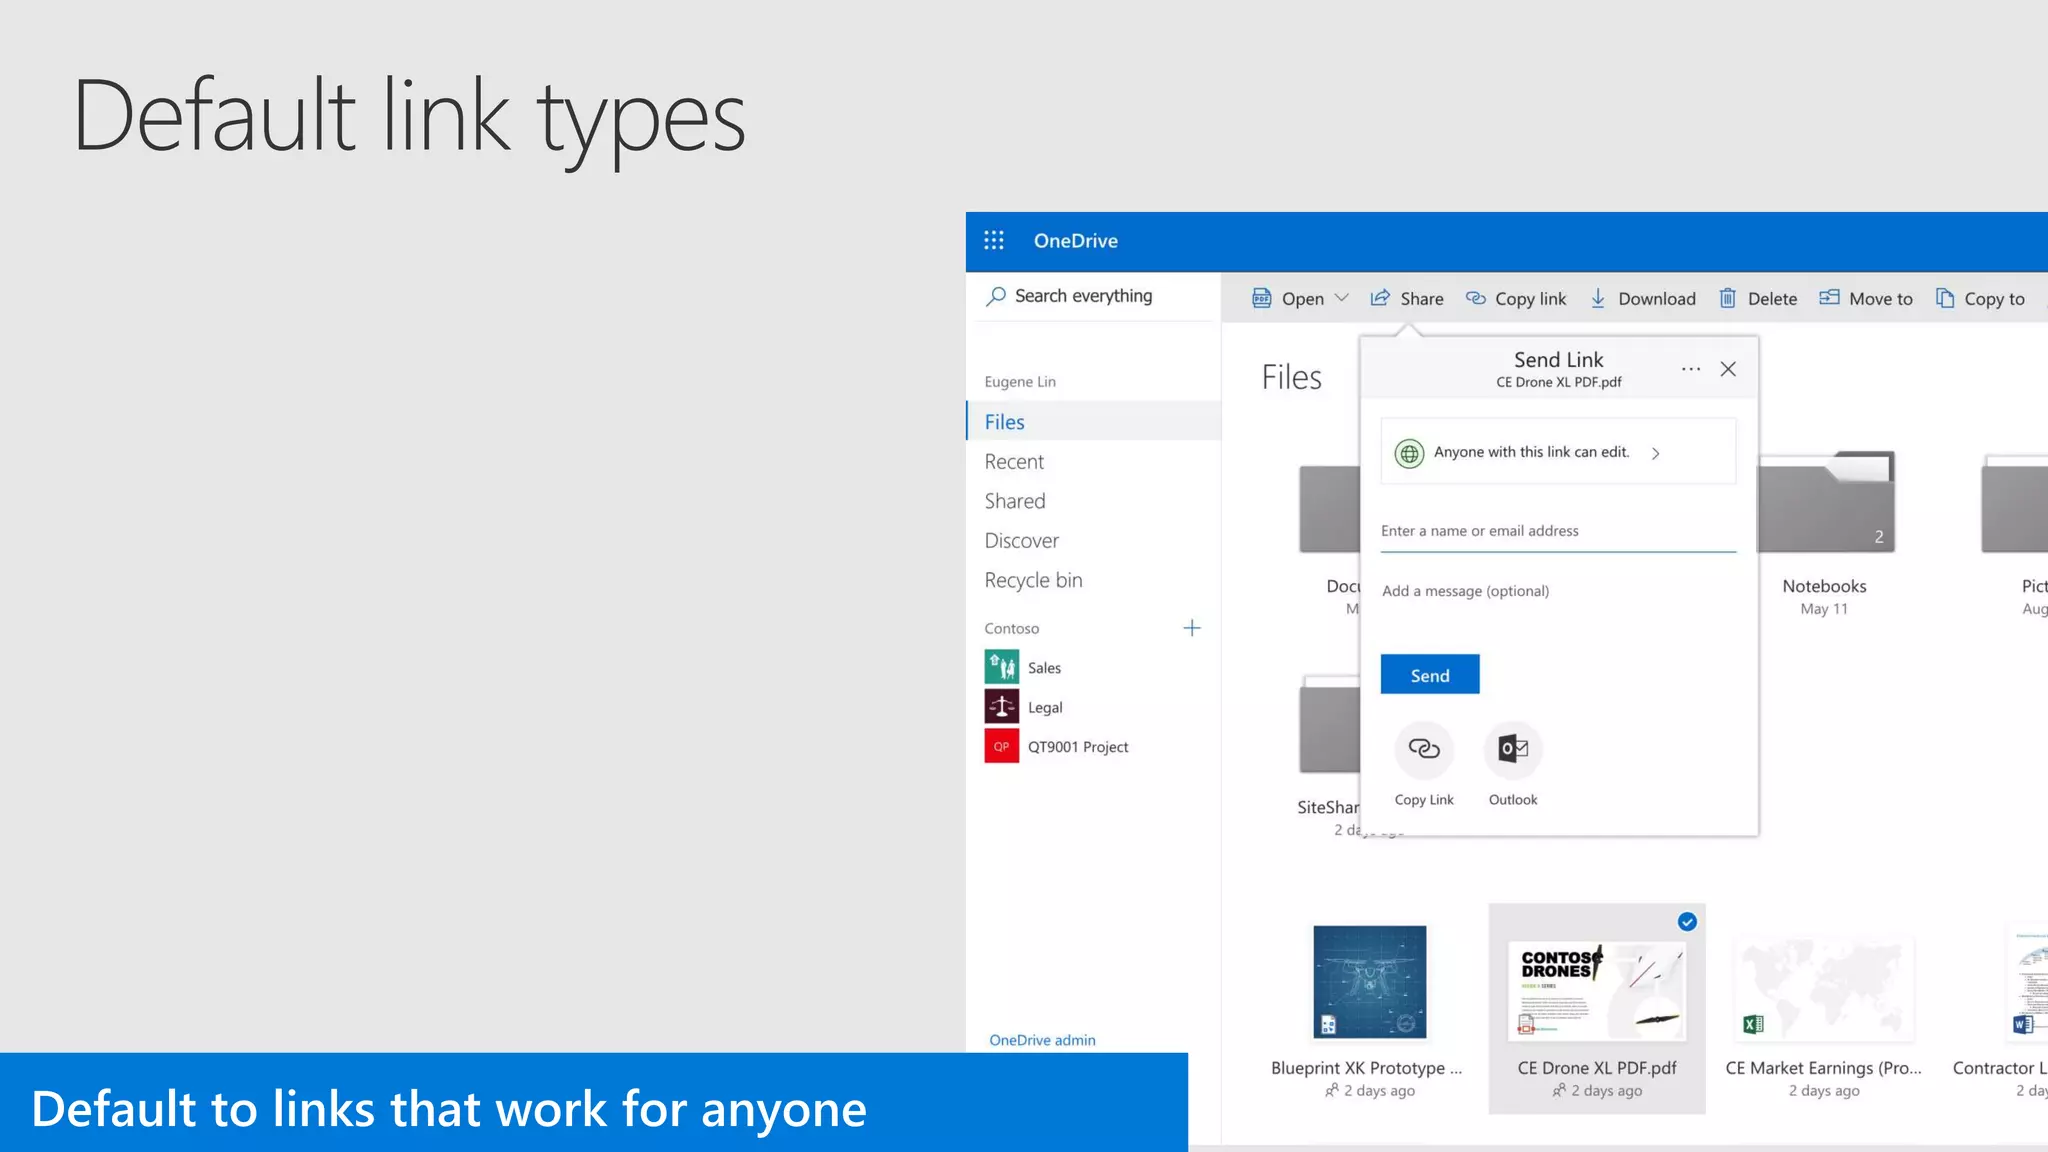Open more options ellipsis in Send Link
This screenshot has height=1152, width=2048.
point(1690,369)
